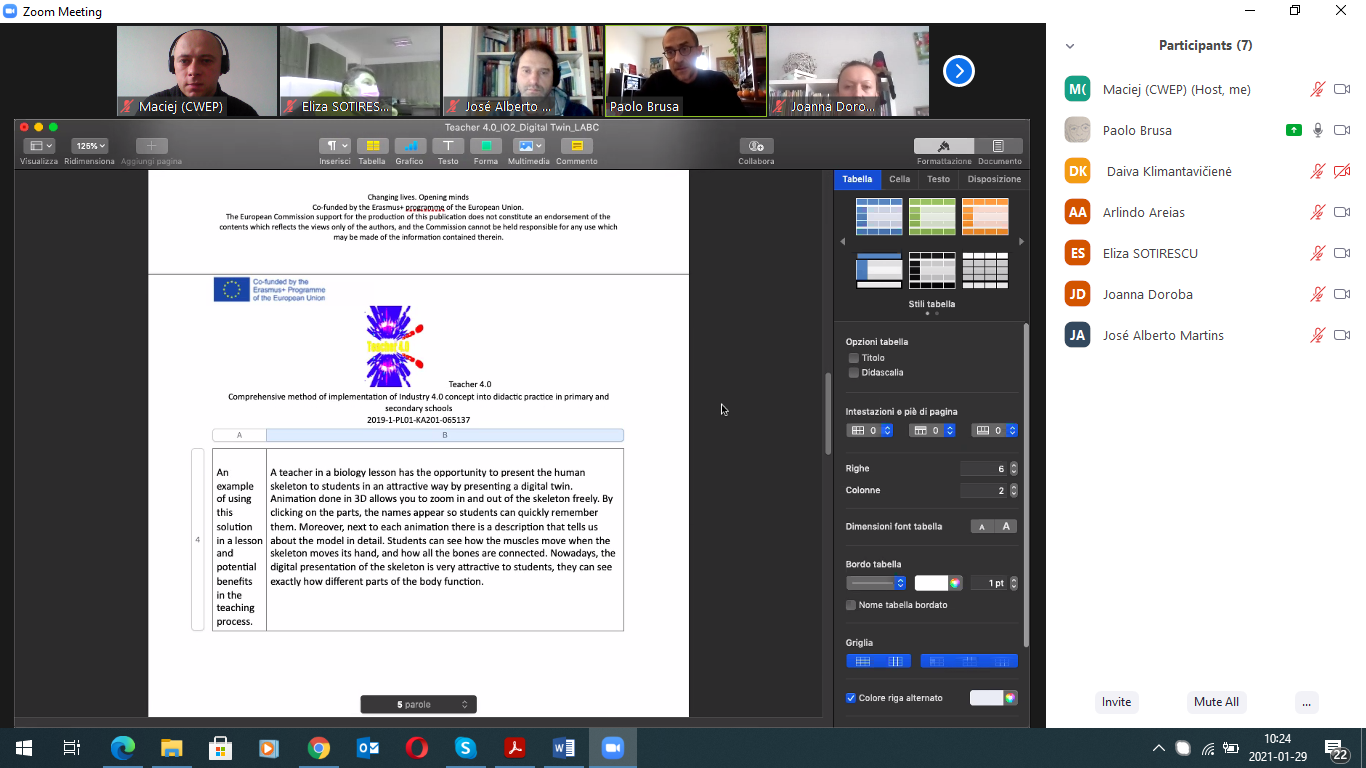Click the Formattazione brush icon
Screen dimensions: 1366x768
point(942,146)
